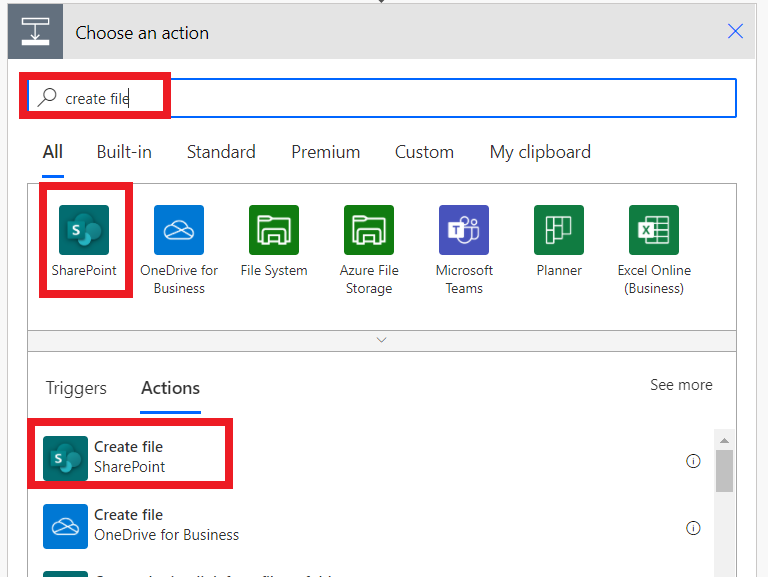The width and height of the screenshot is (768, 577).
Task: Select the Azure File Storage connector
Action: point(369,230)
